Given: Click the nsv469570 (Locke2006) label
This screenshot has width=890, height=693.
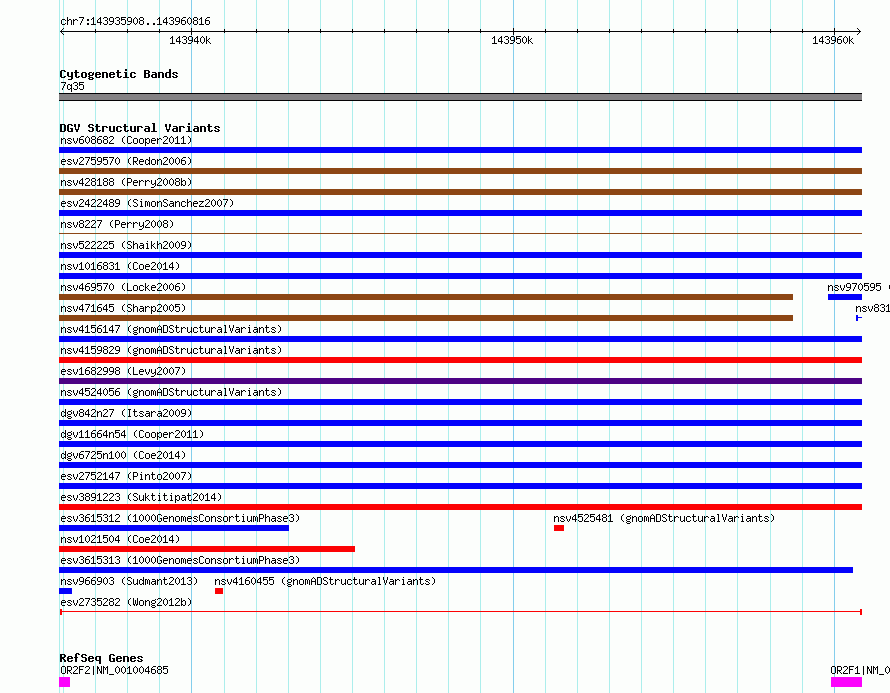Looking at the screenshot, I should click(123, 287).
